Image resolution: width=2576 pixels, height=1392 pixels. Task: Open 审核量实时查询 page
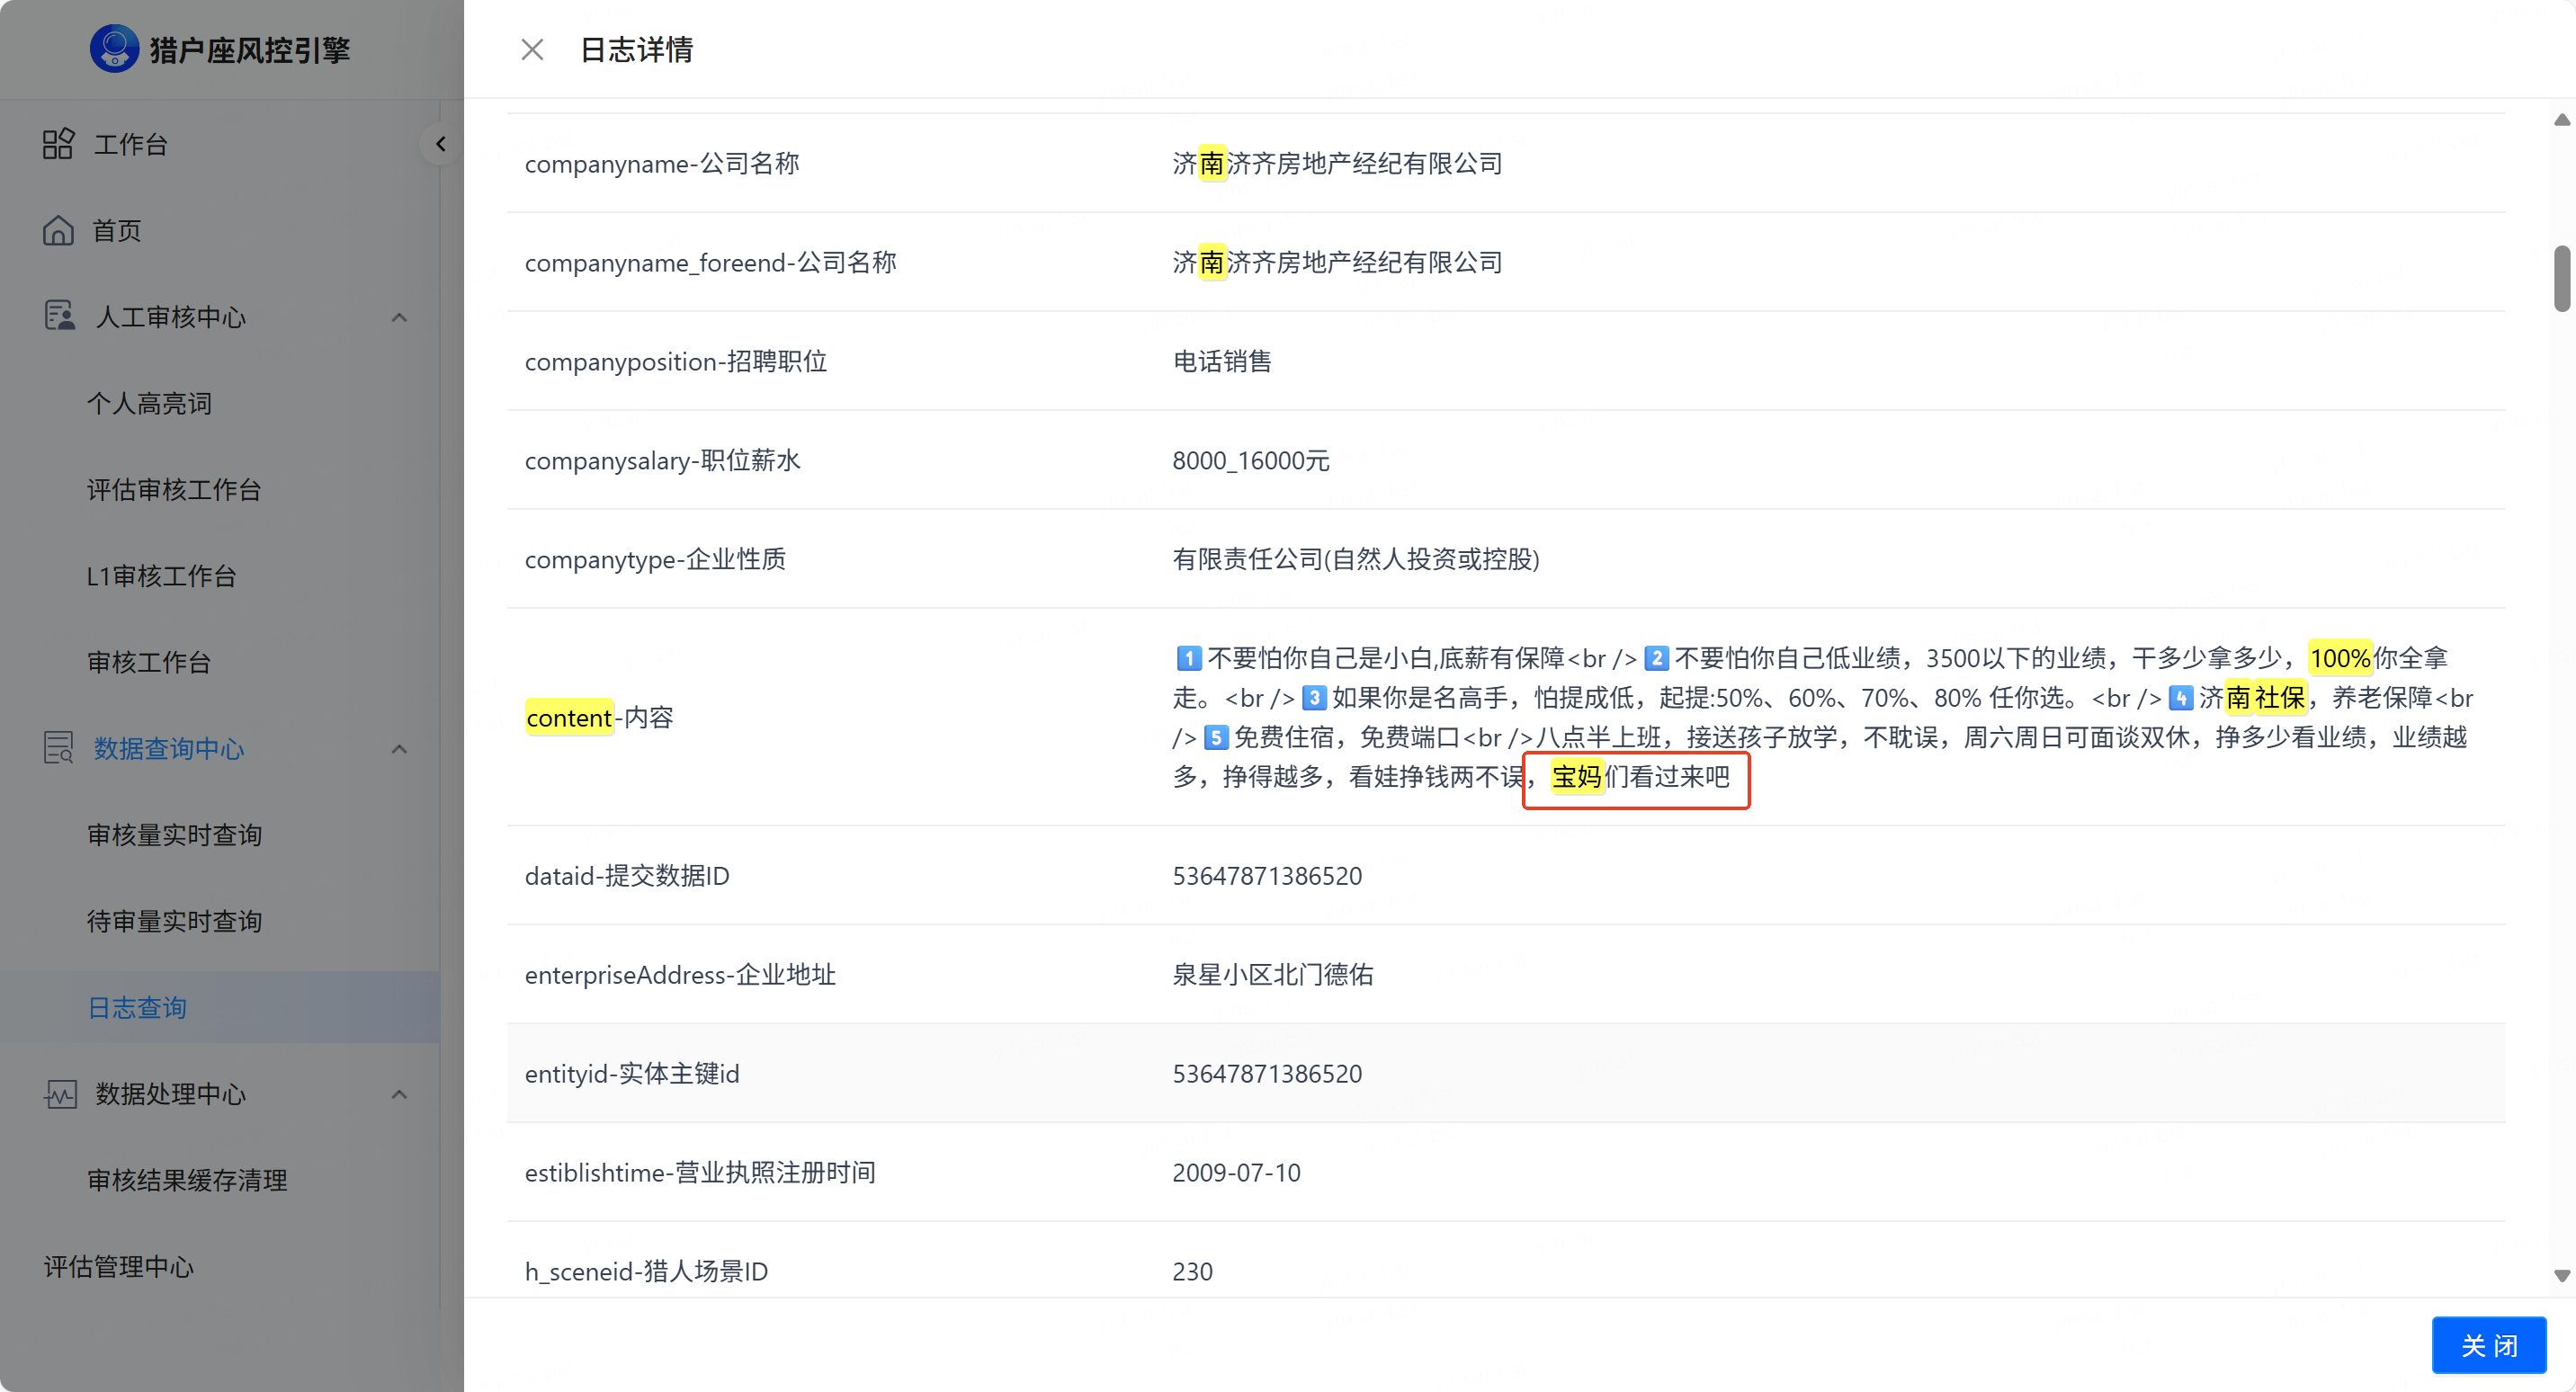(174, 835)
